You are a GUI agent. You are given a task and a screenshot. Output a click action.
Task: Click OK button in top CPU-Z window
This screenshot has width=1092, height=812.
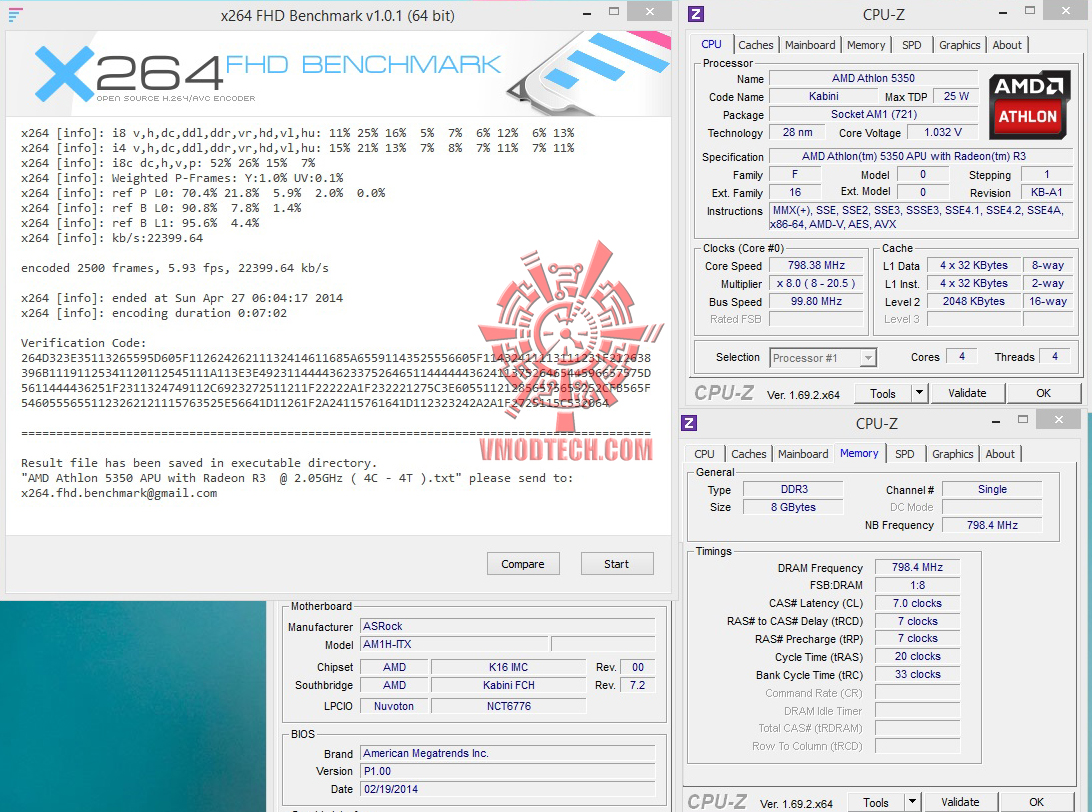[1043, 393]
